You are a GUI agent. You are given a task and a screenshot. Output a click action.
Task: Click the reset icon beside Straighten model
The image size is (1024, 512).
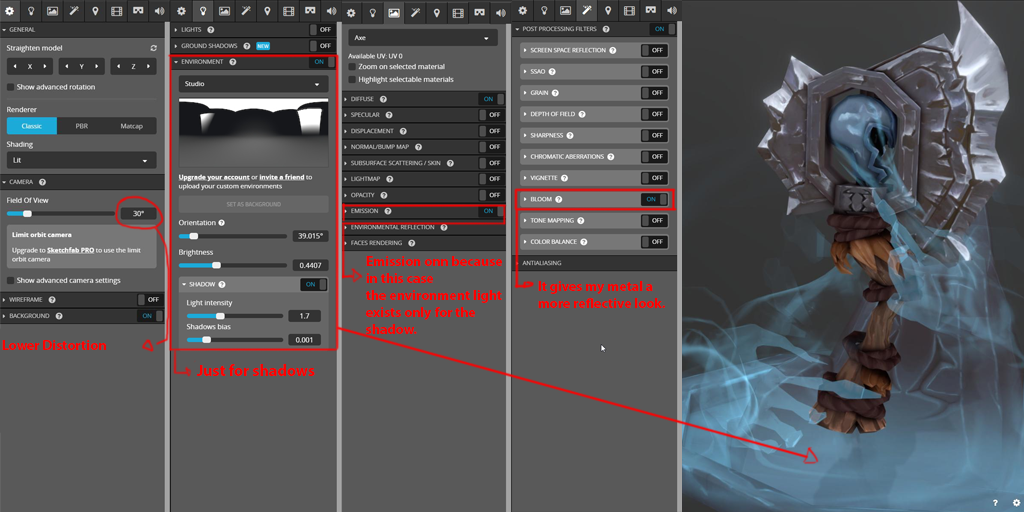click(x=153, y=47)
